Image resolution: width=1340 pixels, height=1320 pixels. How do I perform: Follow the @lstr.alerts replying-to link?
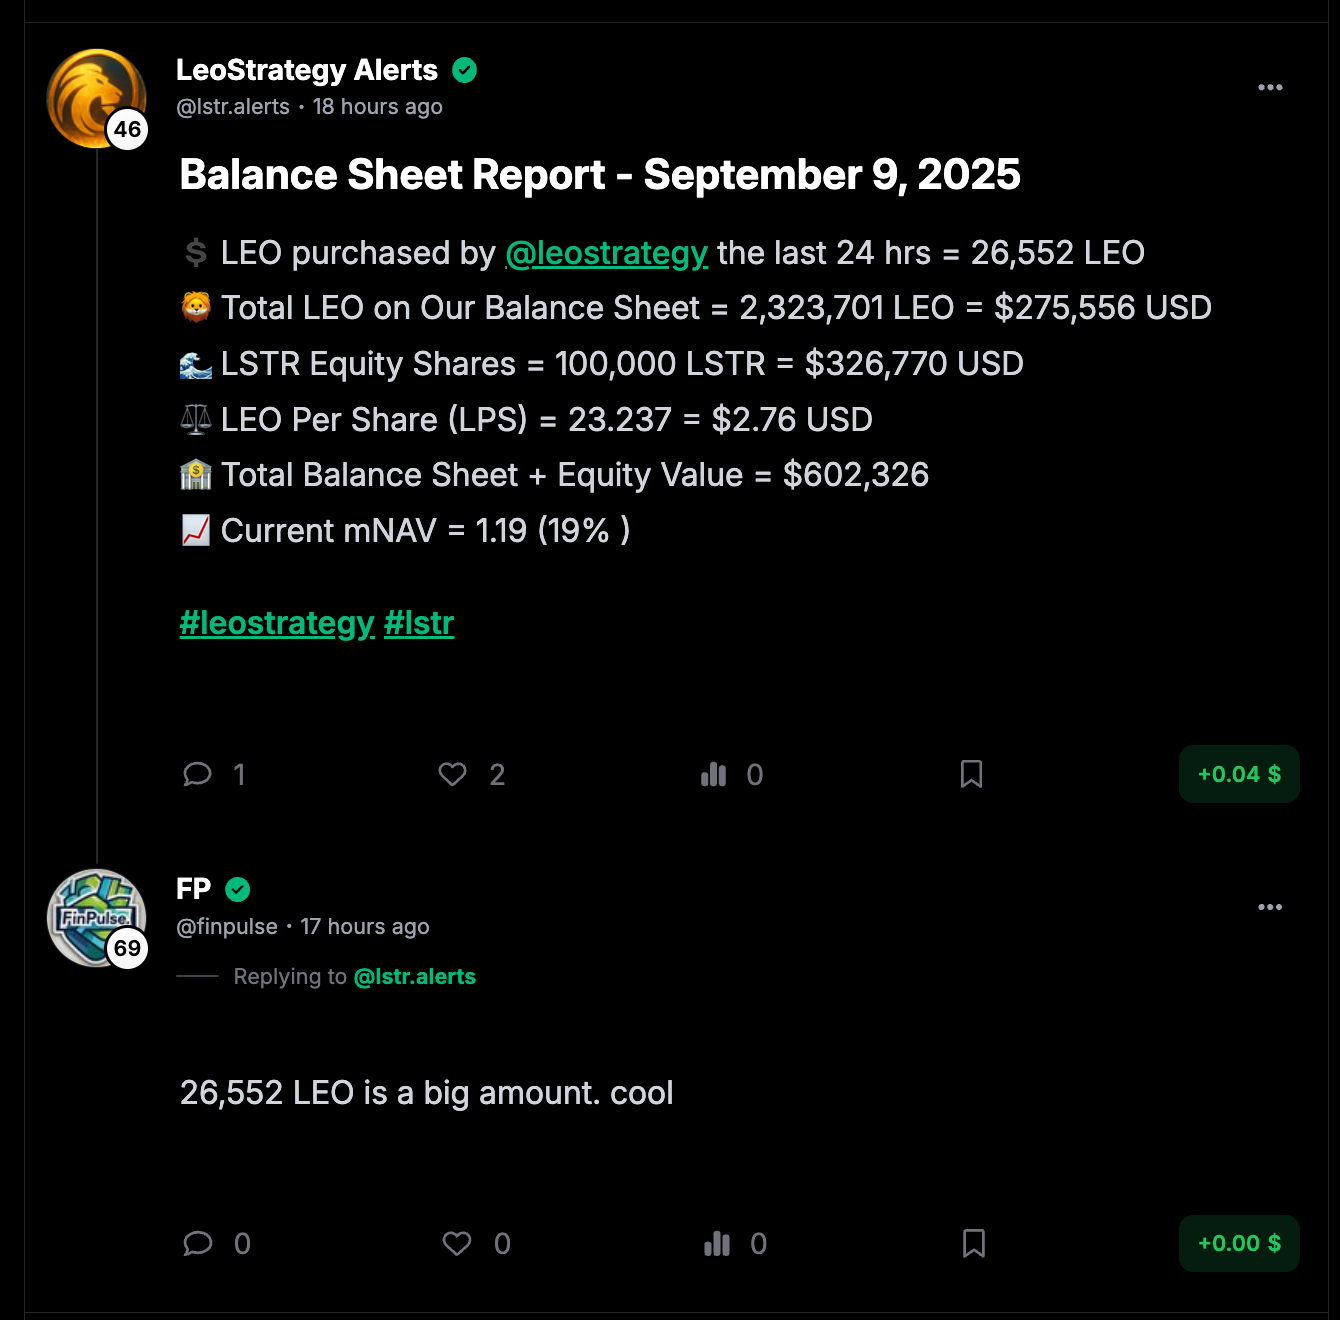point(415,977)
